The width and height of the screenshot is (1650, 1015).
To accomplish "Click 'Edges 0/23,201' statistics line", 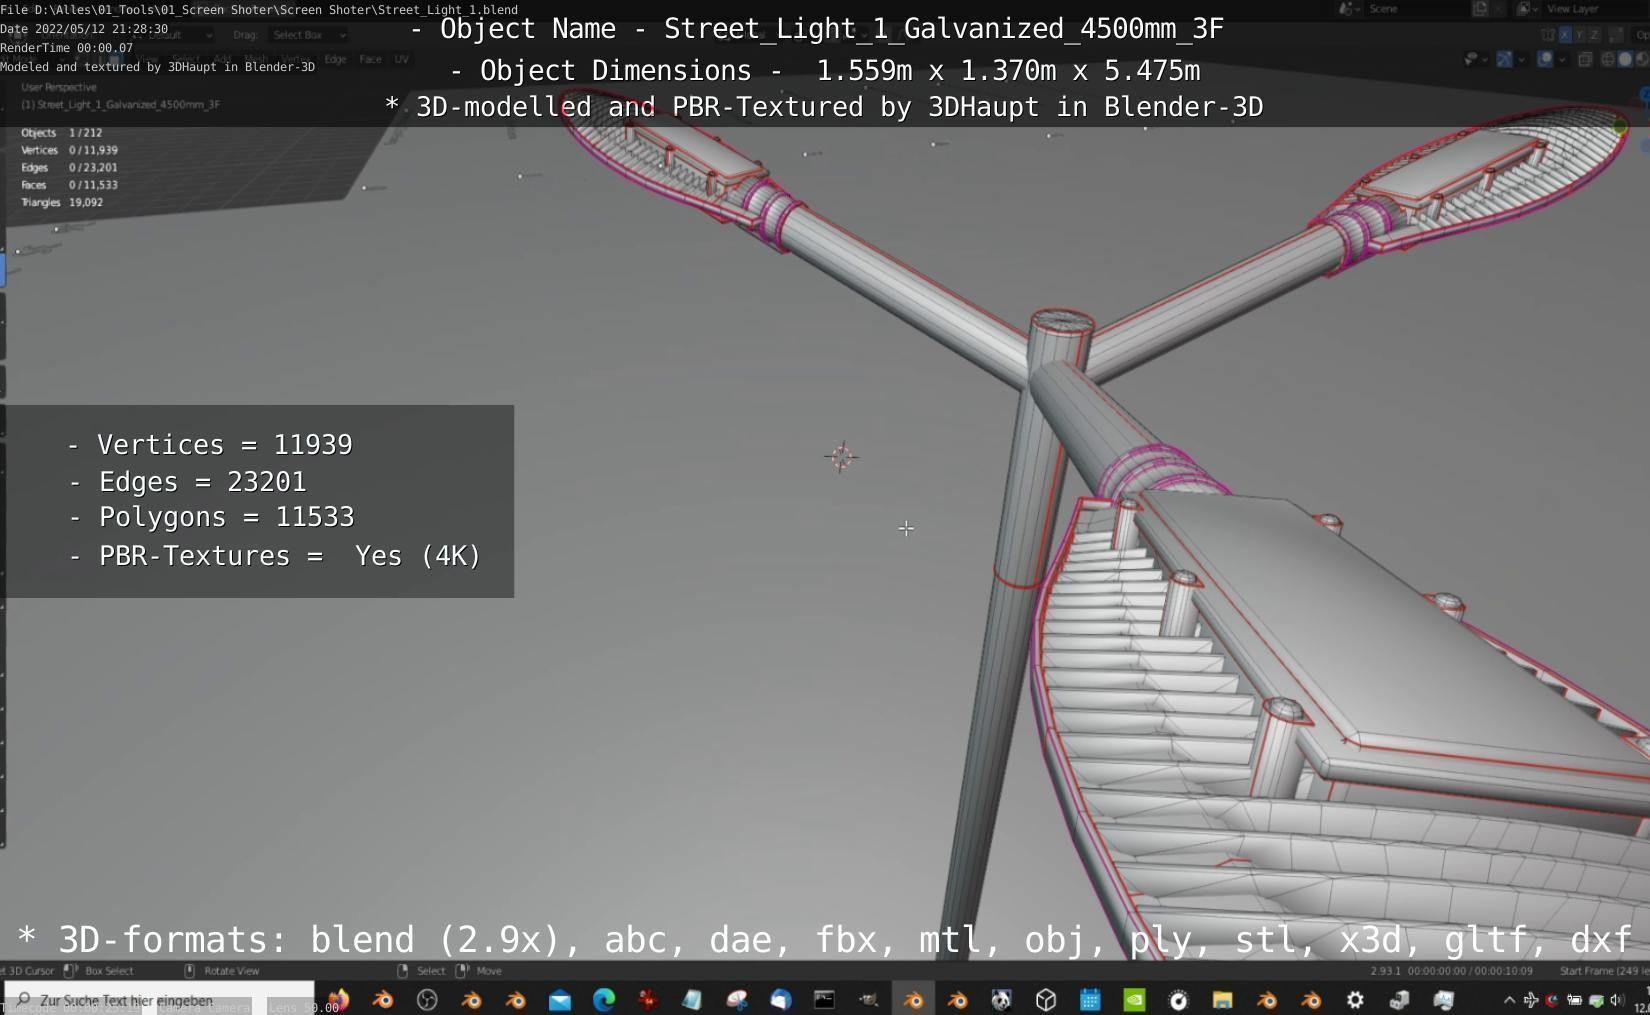I will coord(69,168).
